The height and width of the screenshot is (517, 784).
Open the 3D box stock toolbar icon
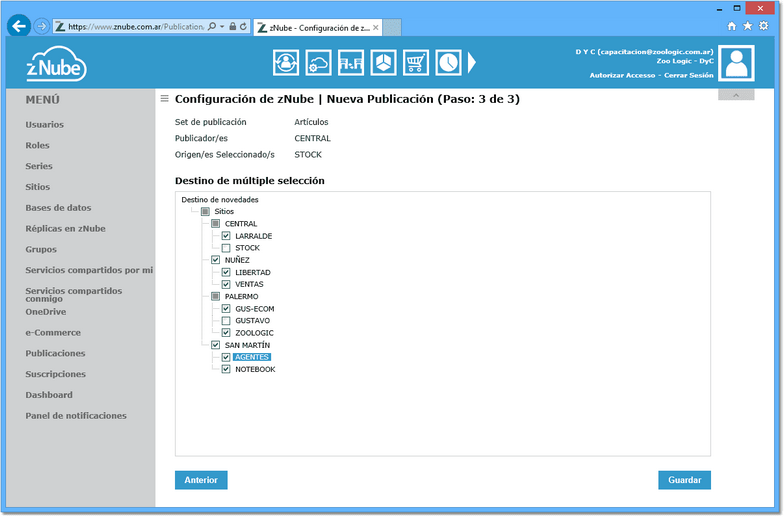[x=384, y=63]
